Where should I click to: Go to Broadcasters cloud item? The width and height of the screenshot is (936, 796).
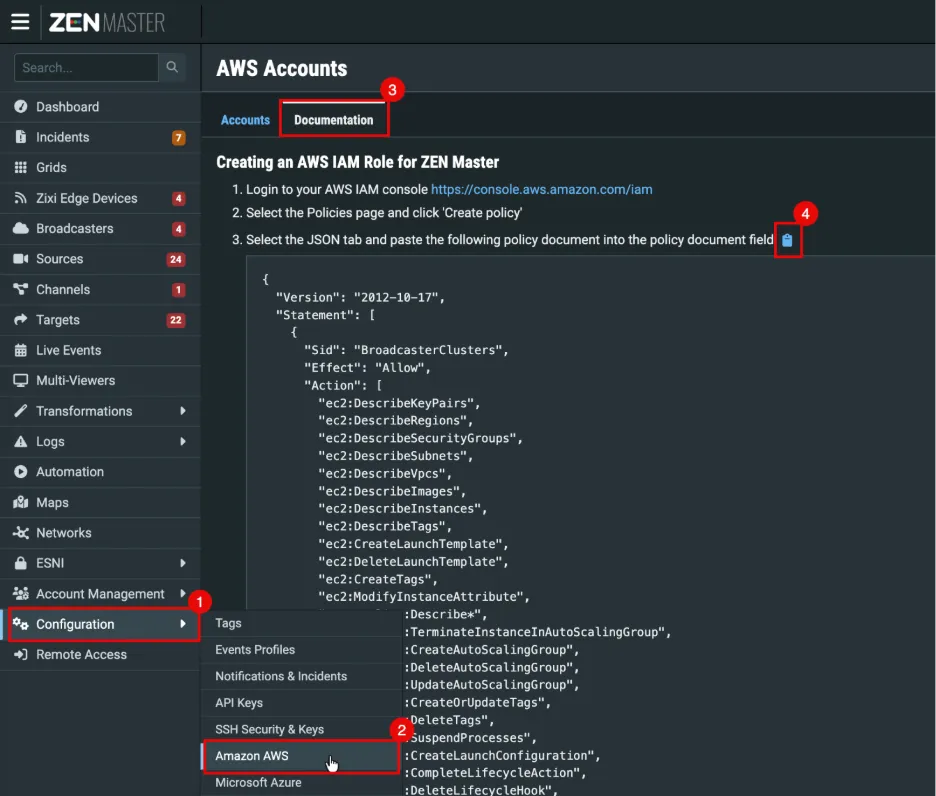[x=100, y=229]
